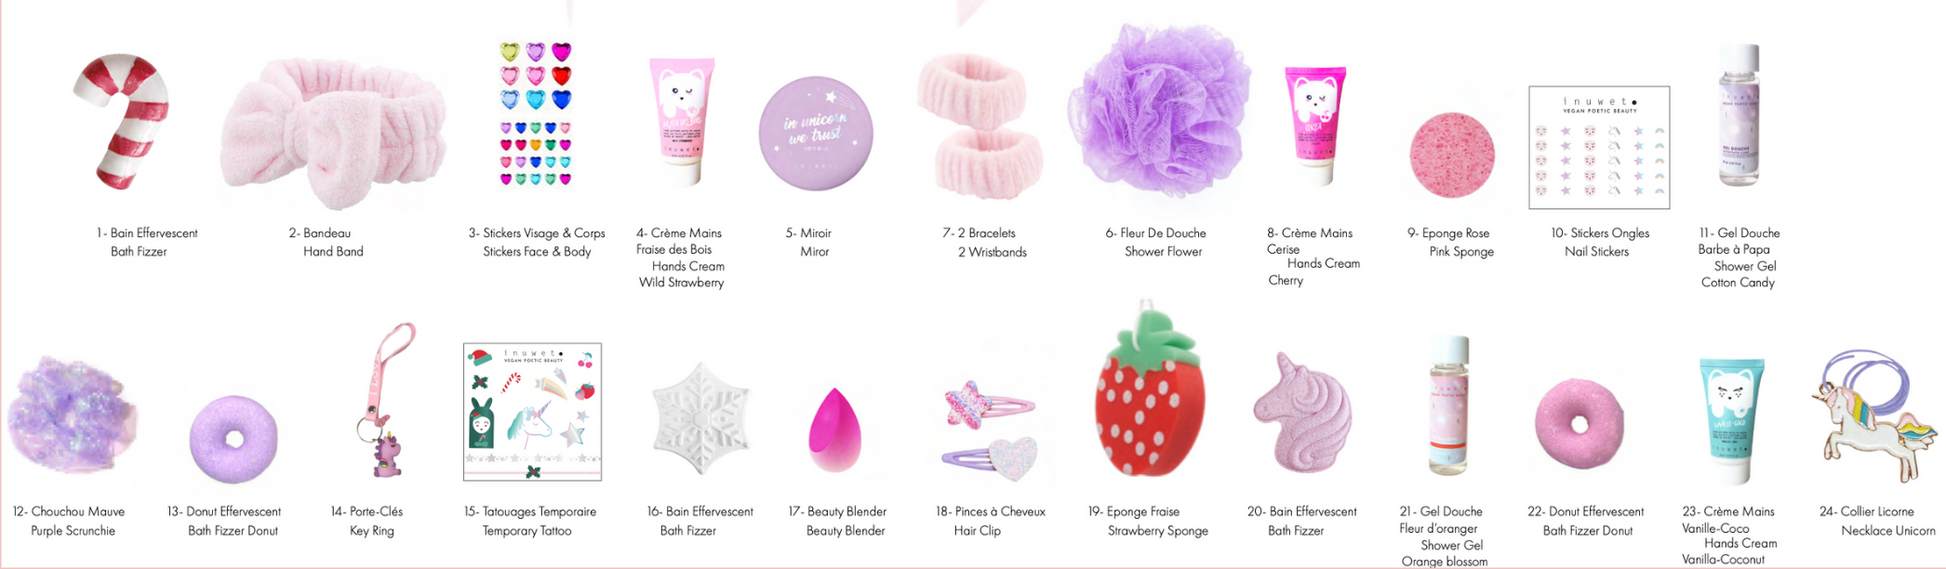Click the heart Stickers Visage & Corps sheet
Image resolution: width=1946 pixels, height=569 pixels.
(x=536, y=114)
